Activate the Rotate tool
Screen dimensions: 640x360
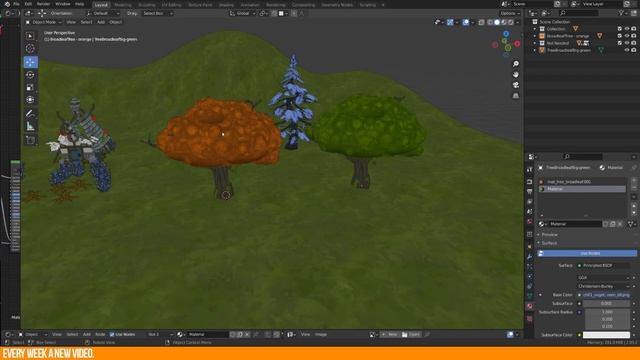[30, 75]
